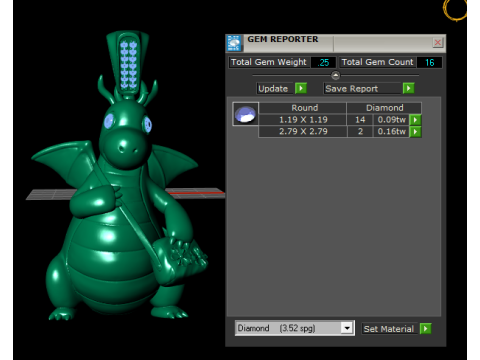Click the 0.09tw weight cell
Screen dimensions: 480x360
[x=391, y=120]
